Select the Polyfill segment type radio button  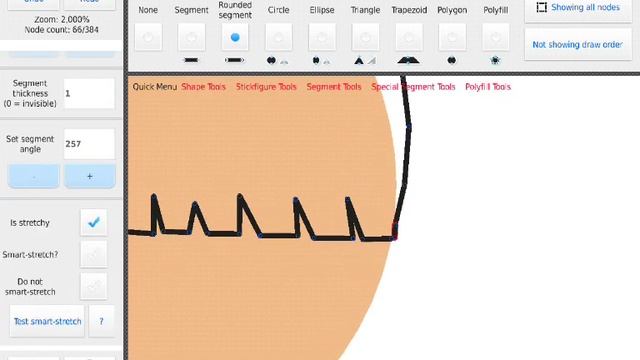pos(496,37)
